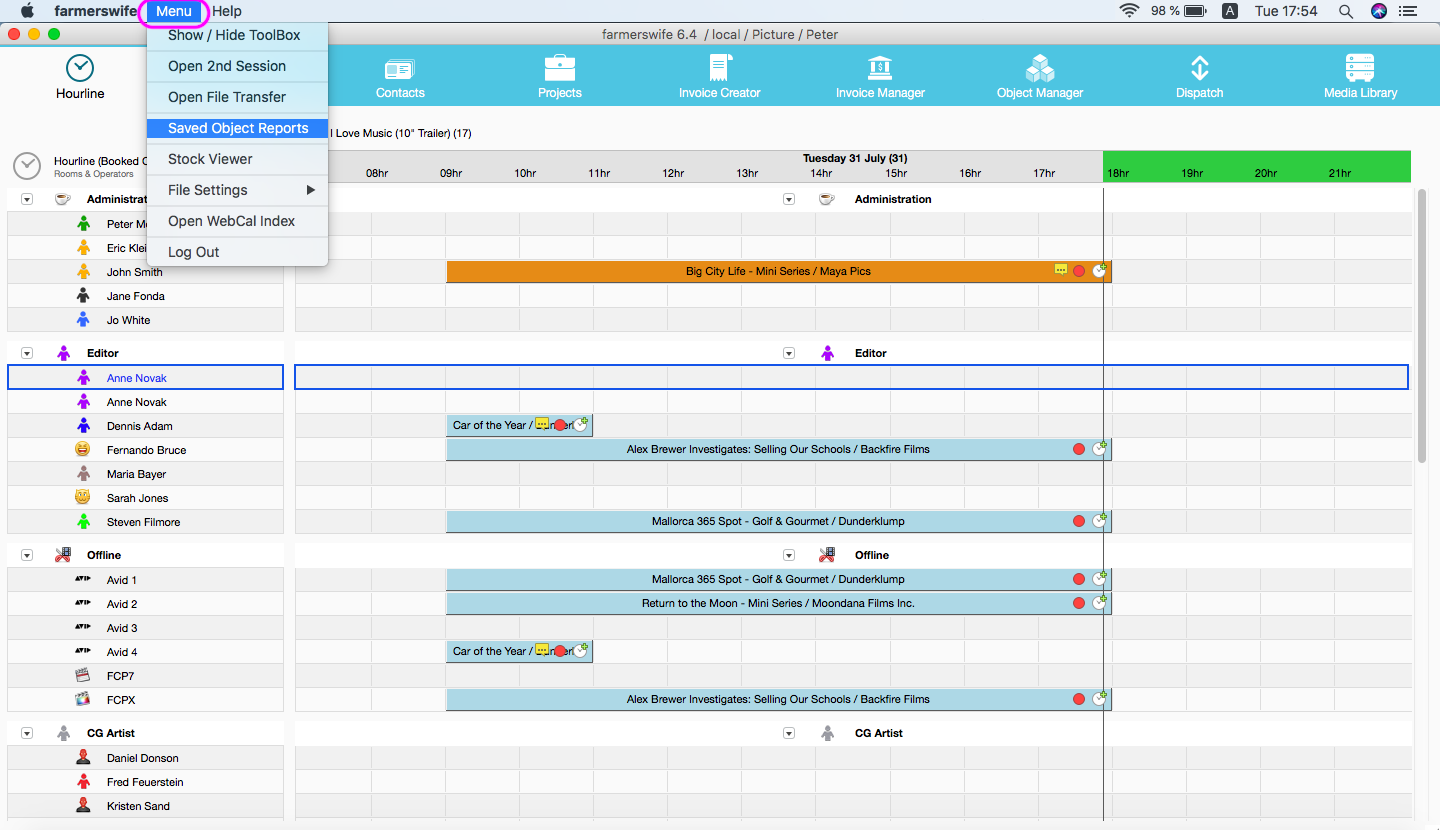Open the Media Library icon

coord(1360,68)
